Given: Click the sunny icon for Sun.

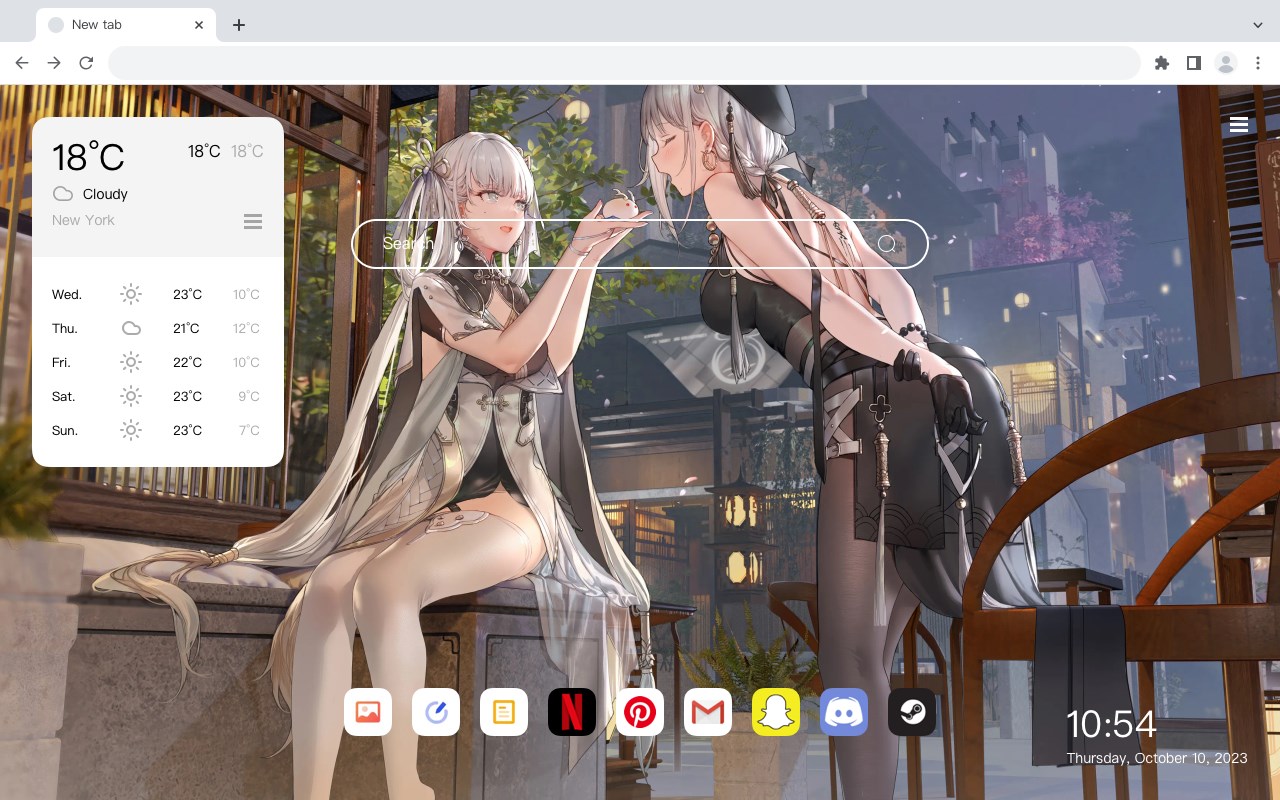Looking at the screenshot, I should (x=131, y=430).
